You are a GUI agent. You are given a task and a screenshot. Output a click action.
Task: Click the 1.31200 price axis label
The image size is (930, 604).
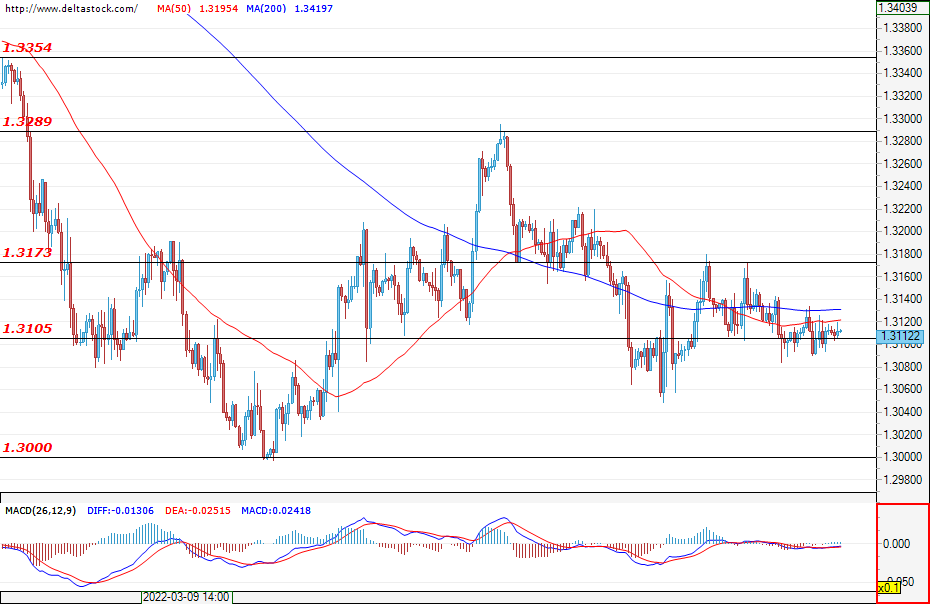pos(903,322)
